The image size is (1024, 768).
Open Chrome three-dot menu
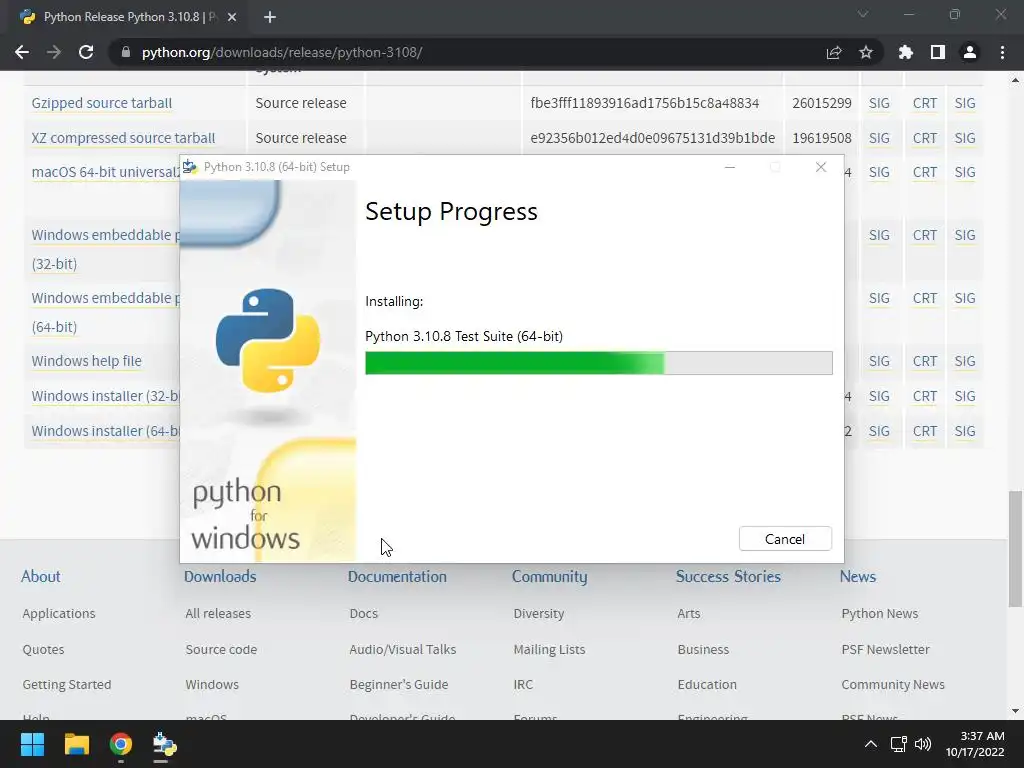pos(1002,52)
